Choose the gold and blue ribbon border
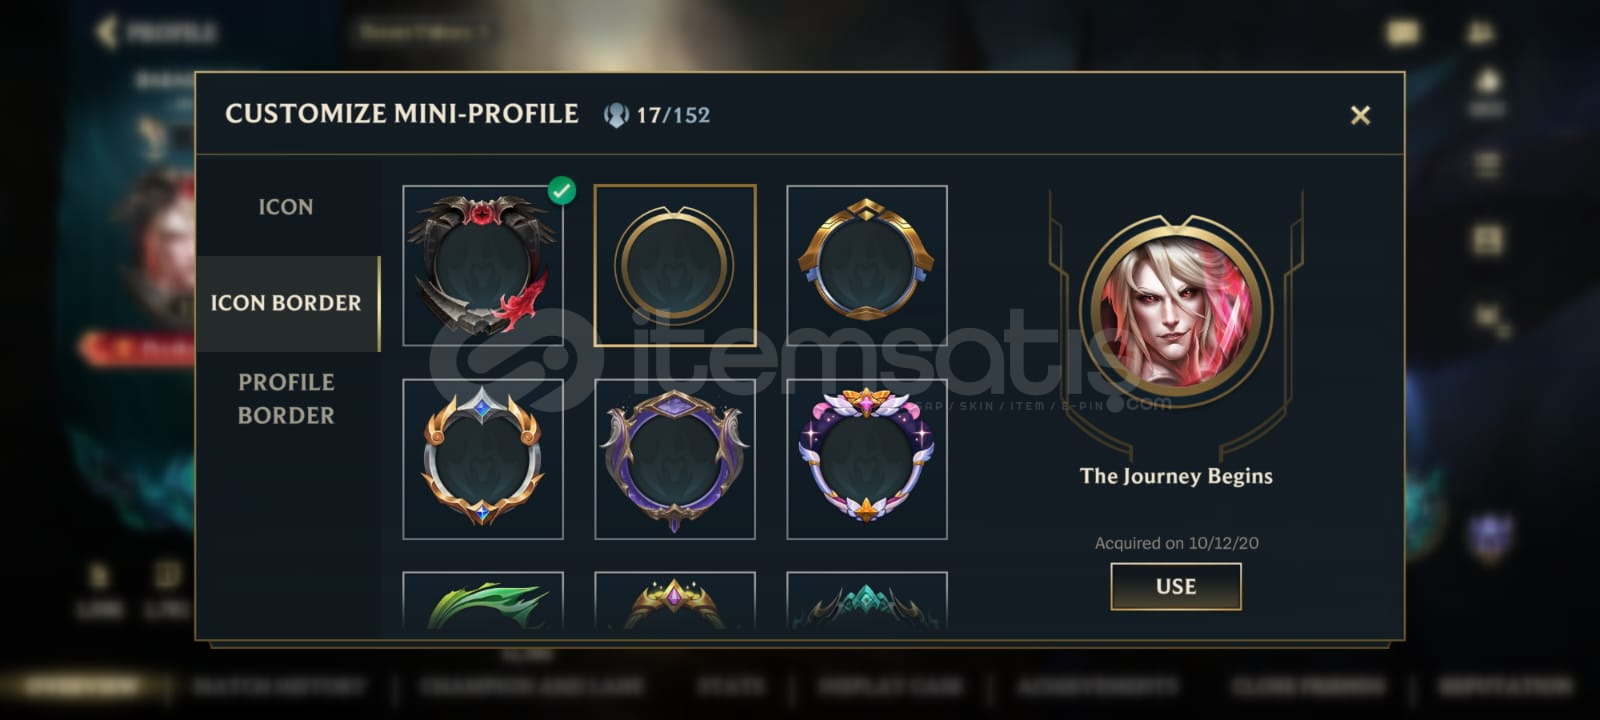Image resolution: width=1600 pixels, height=720 pixels. pos(867,266)
